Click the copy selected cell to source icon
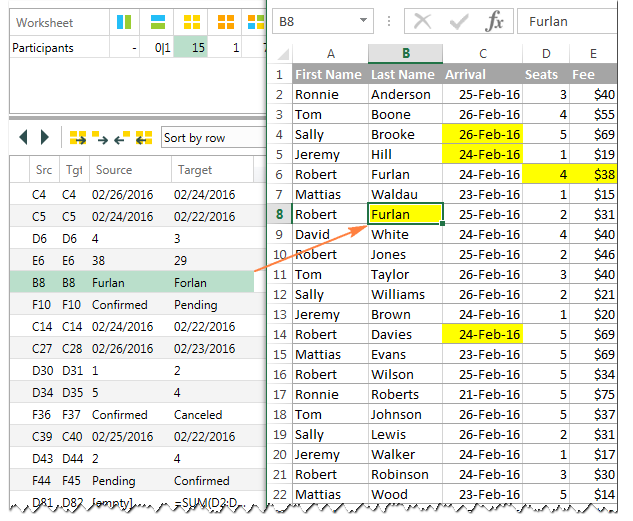This screenshot has height=521, width=633. point(122,138)
